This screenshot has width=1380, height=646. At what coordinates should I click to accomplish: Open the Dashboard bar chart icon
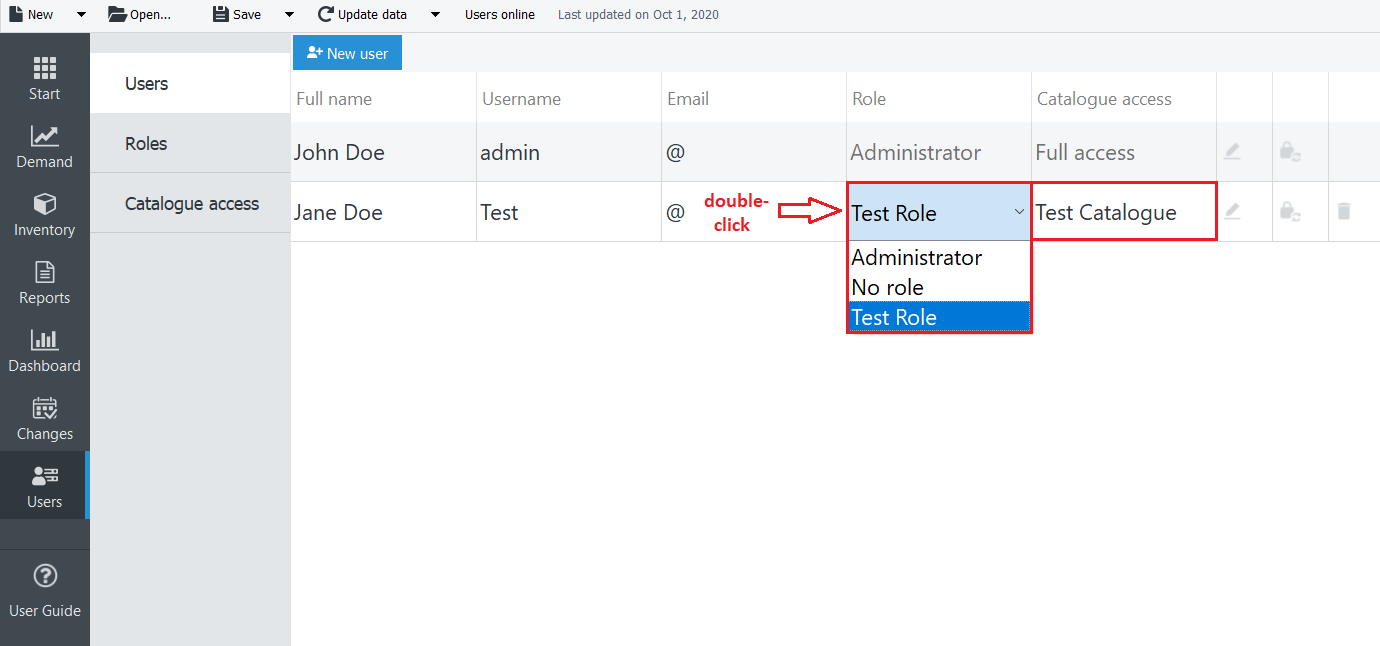[x=44, y=351]
